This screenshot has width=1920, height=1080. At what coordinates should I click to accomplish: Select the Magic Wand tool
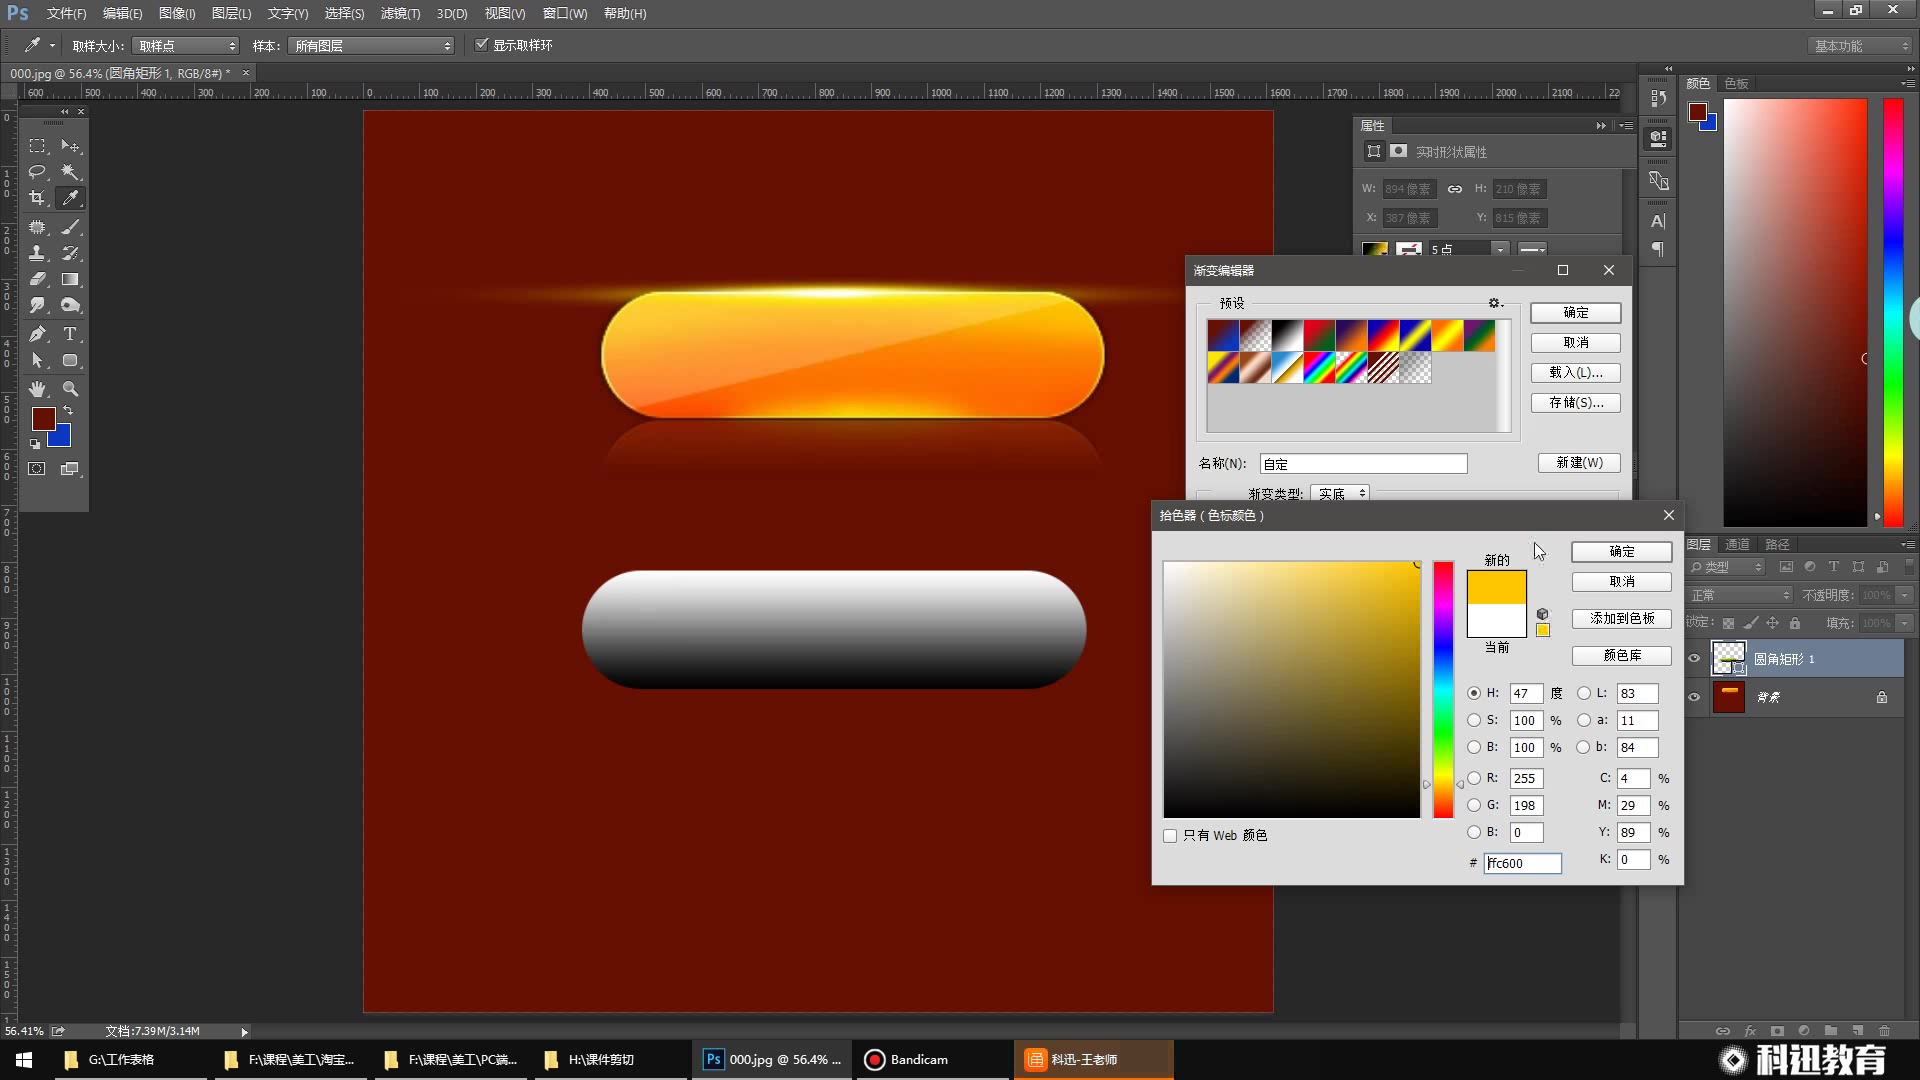pyautogui.click(x=70, y=172)
